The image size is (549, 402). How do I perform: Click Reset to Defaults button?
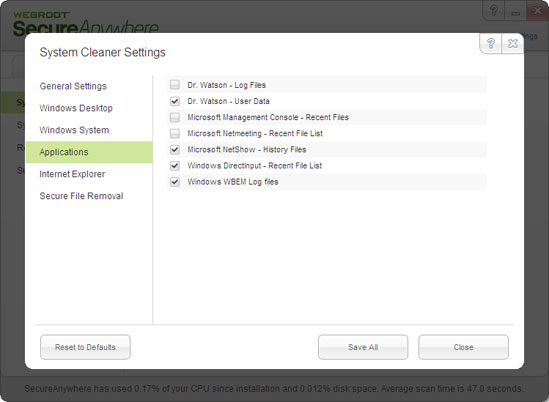(85, 347)
